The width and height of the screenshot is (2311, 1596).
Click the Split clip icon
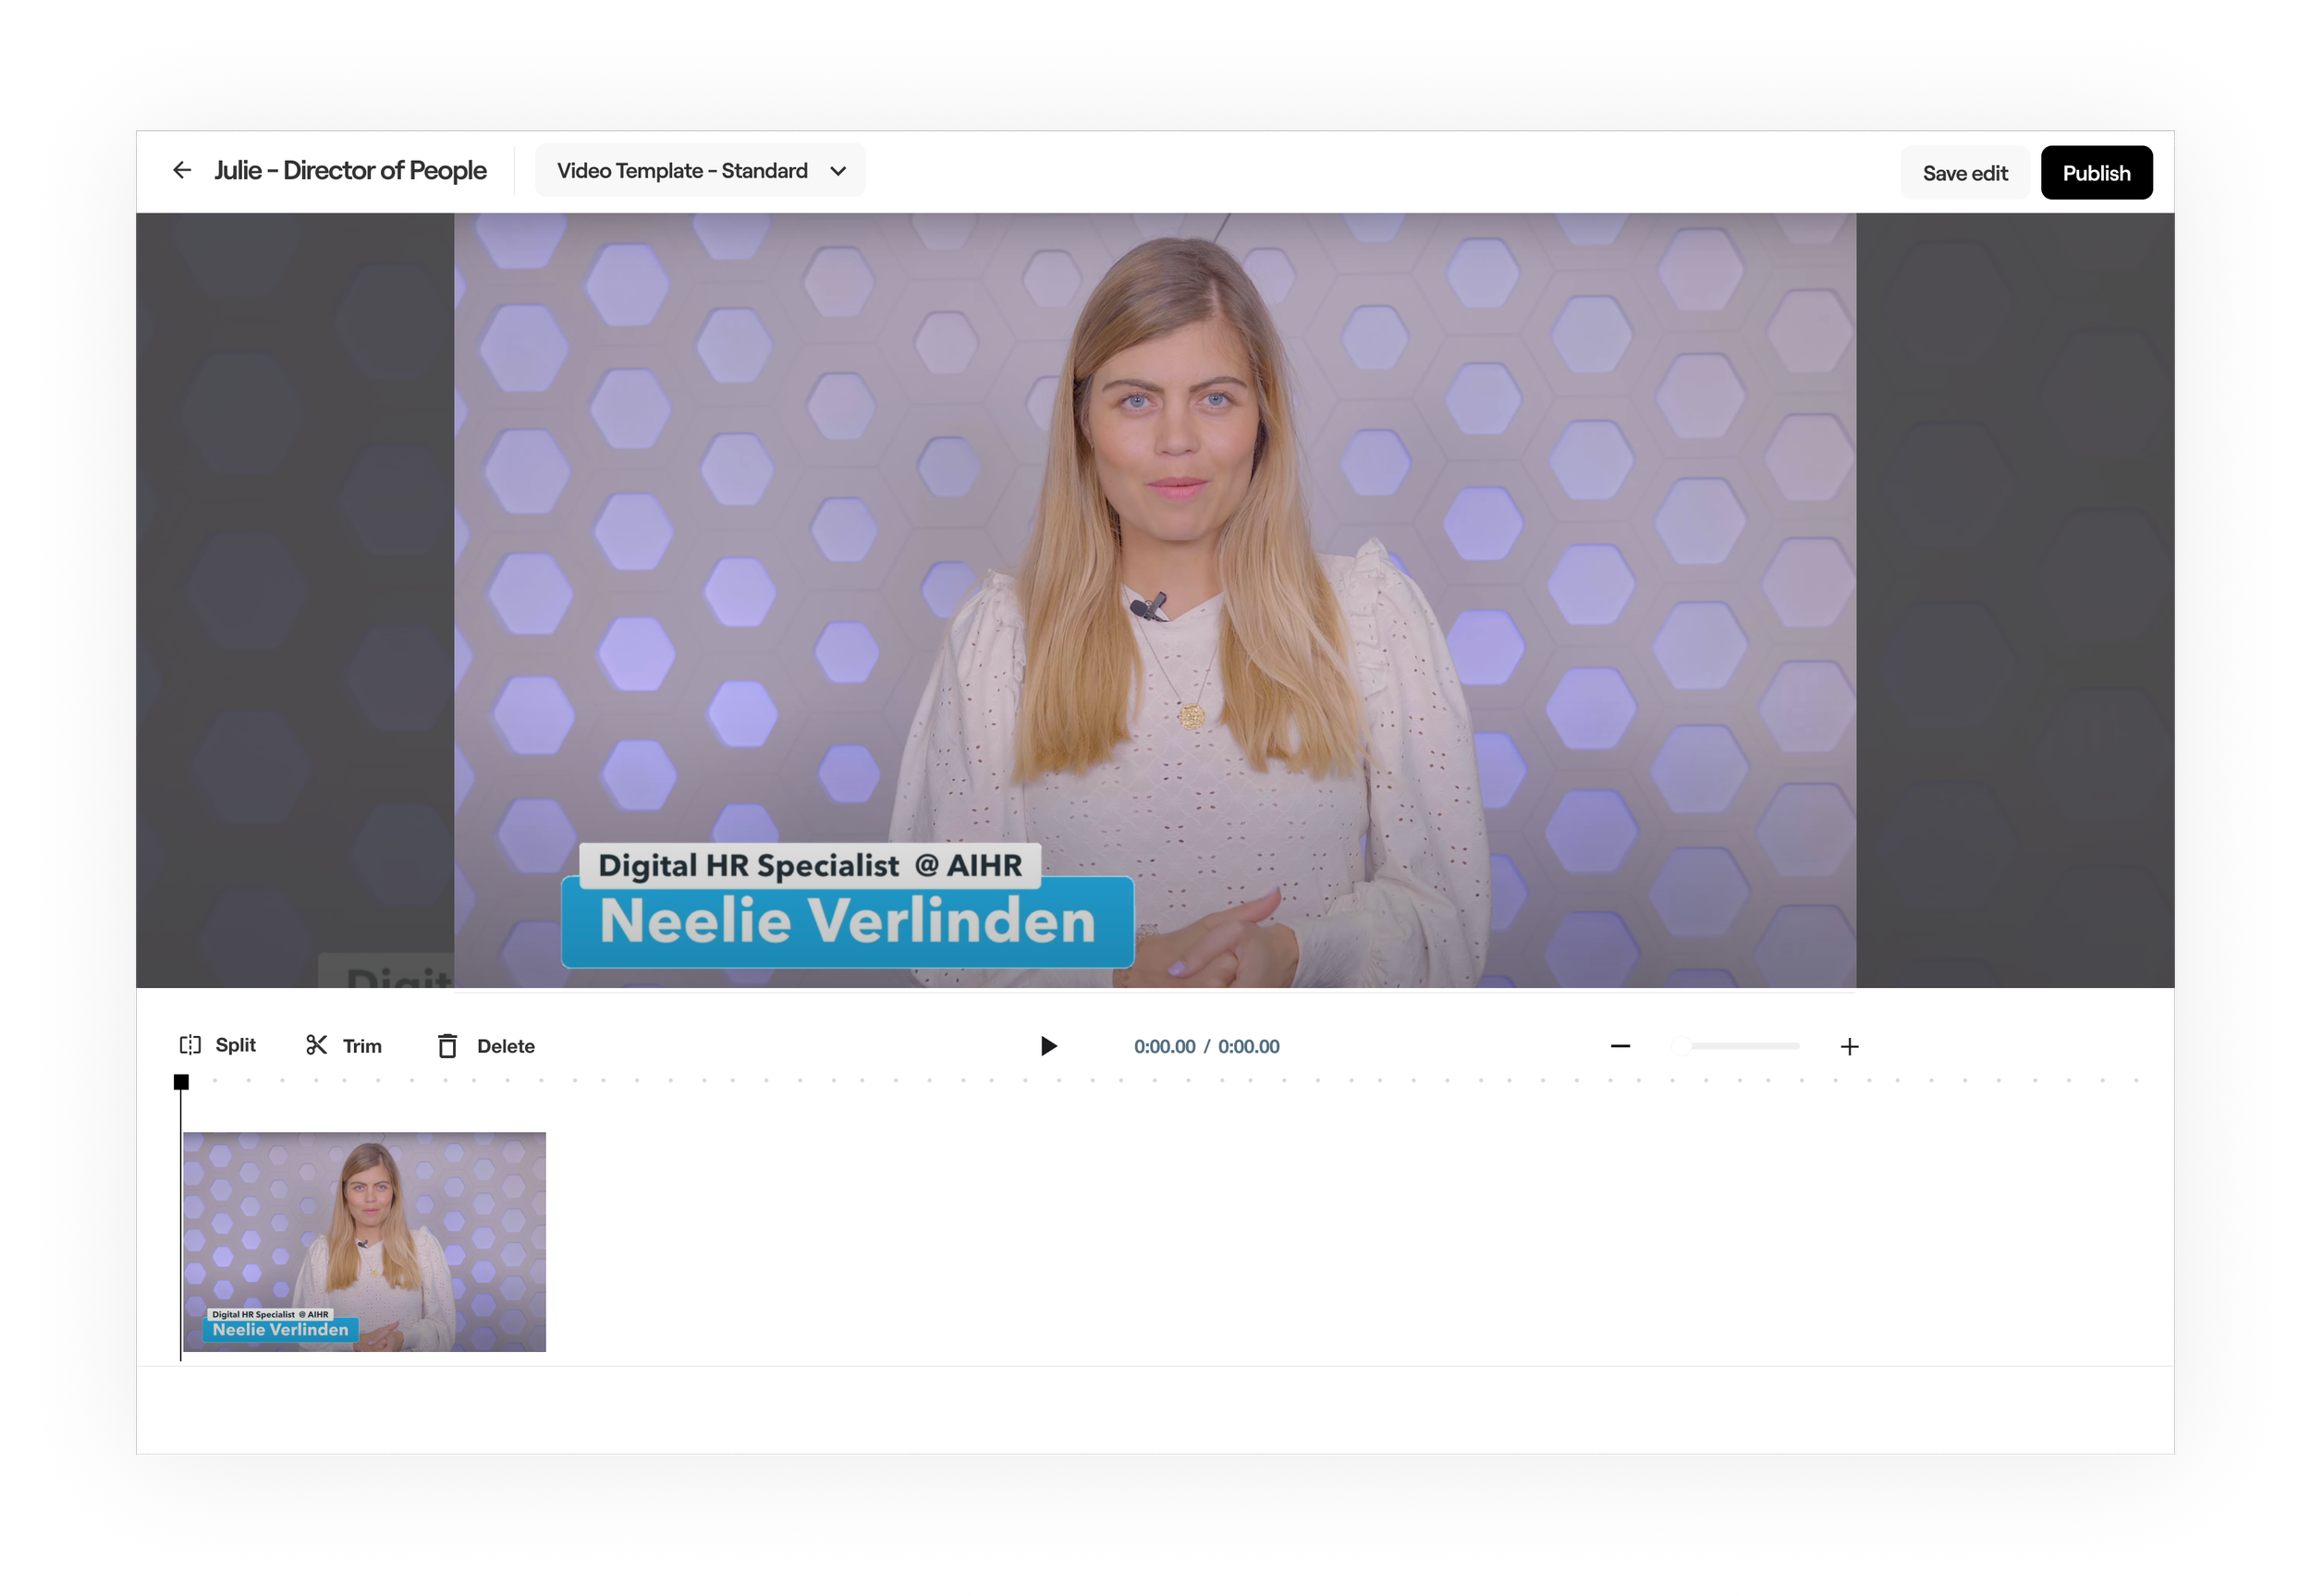pos(190,1045)
